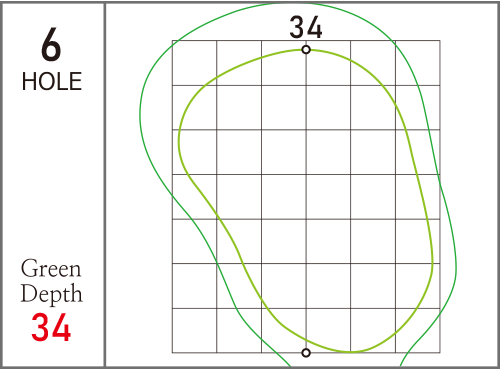500x371 pixels.
Task: Click the grid's top-right corner cell
Action: tap(418, 63)
